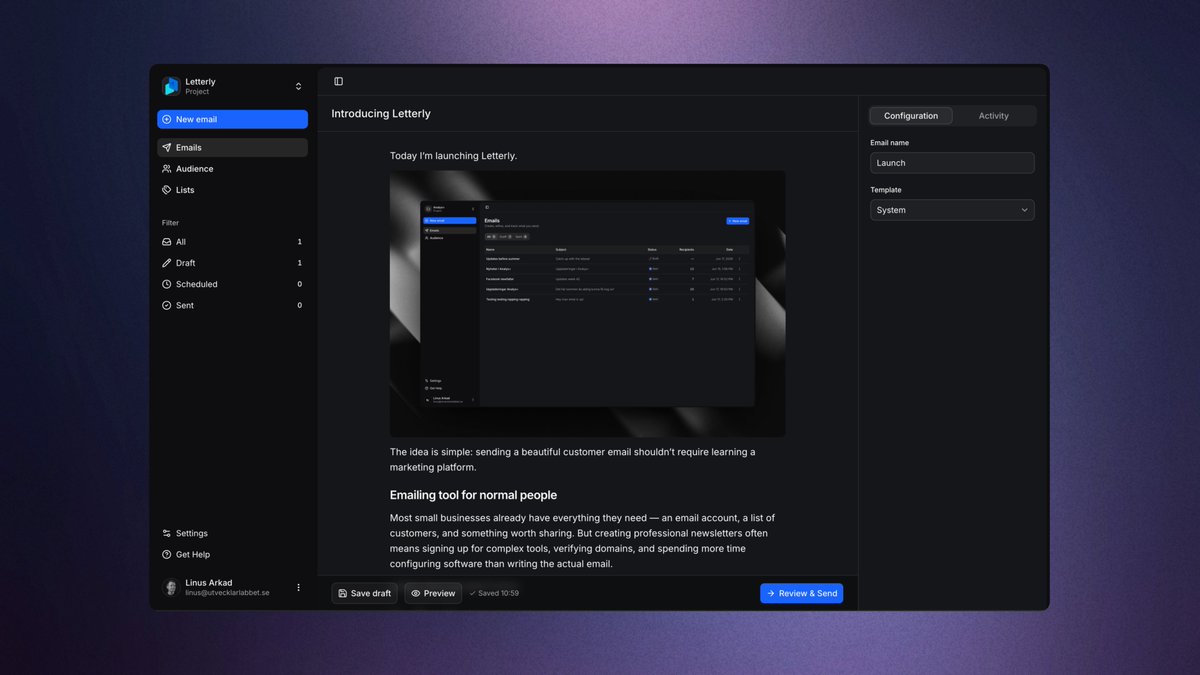Image resolution: width=1200 pixels, height=675 pixels.
Task: Click the eye icon in Preview
Action: (x=416, y=593)
